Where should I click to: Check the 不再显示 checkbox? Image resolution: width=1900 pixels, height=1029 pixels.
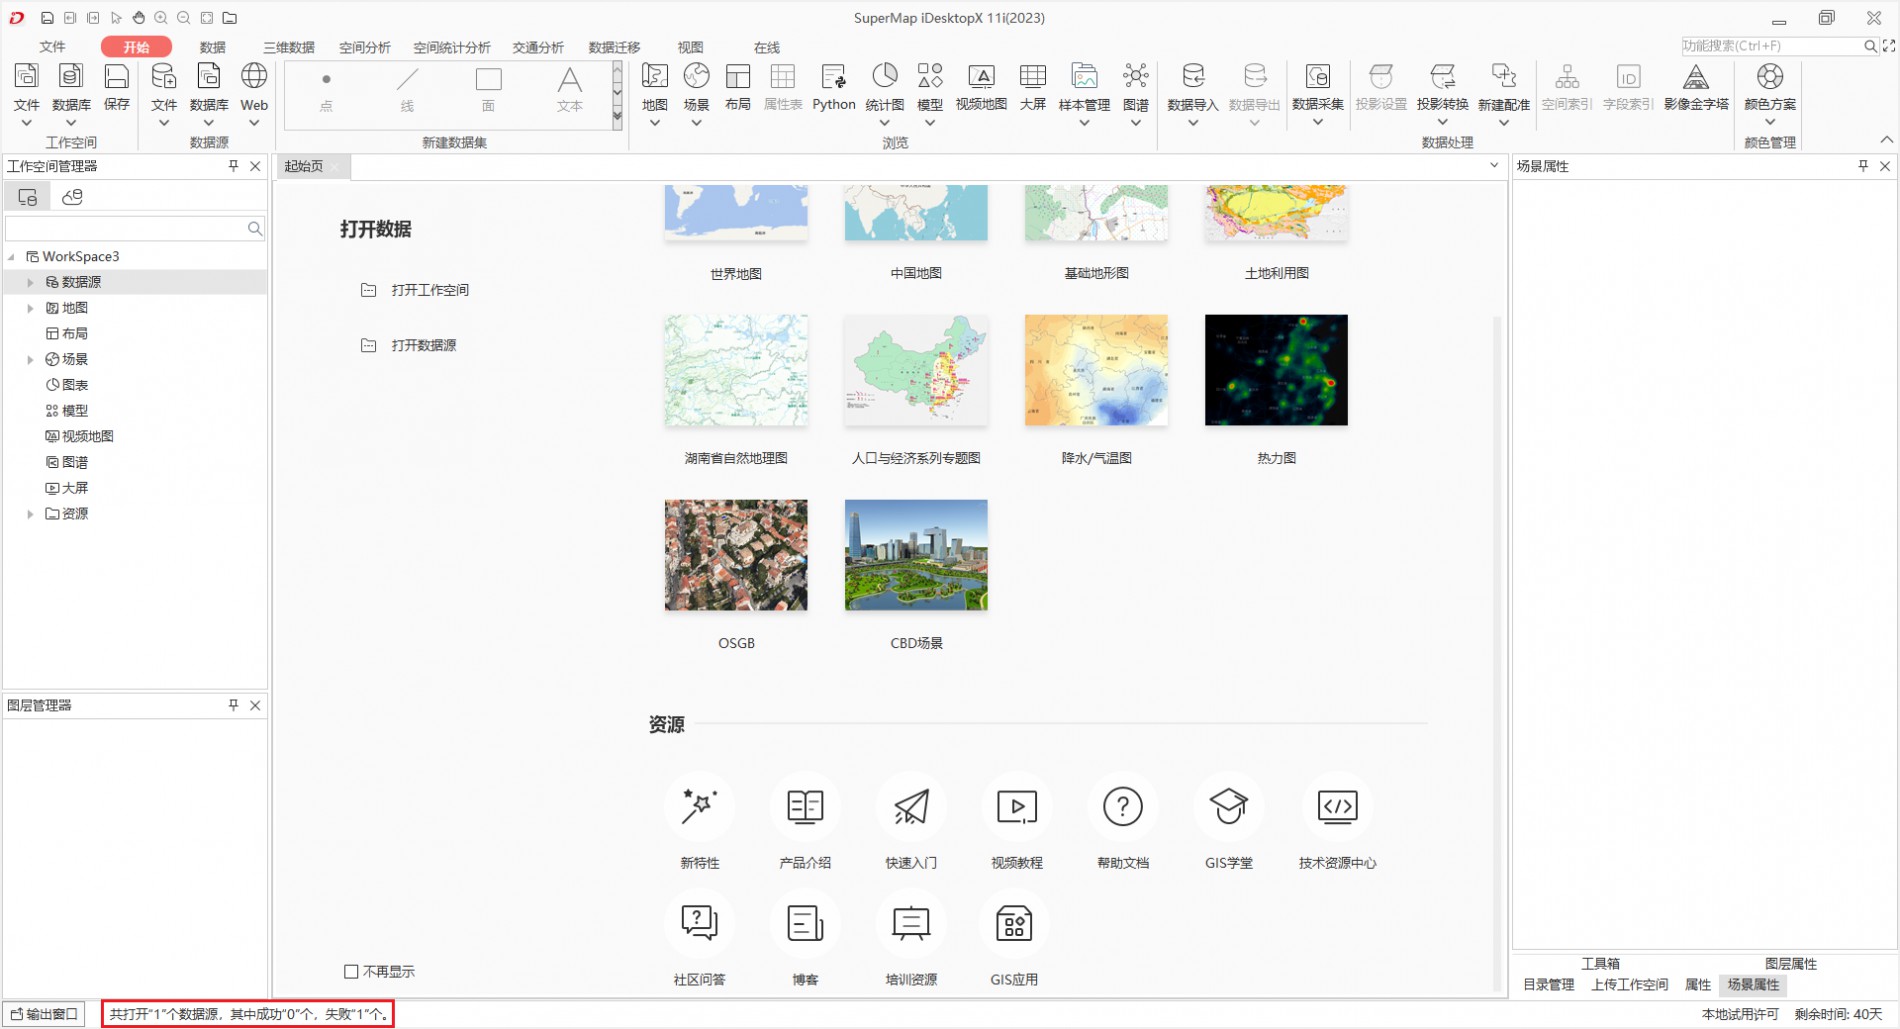(x=351, y=971)
